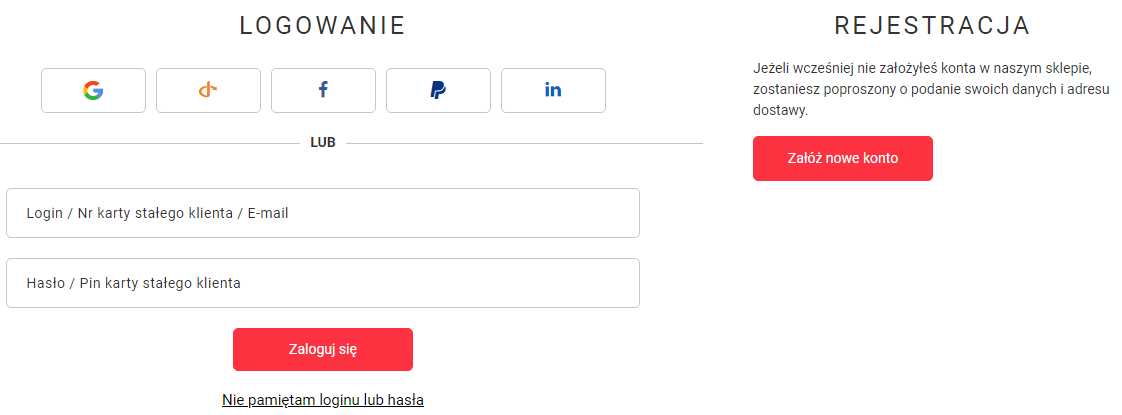This screenshot has width=1122, height=415.
Task: Choose the orange OpenID login icon
Action: (208, 91)
